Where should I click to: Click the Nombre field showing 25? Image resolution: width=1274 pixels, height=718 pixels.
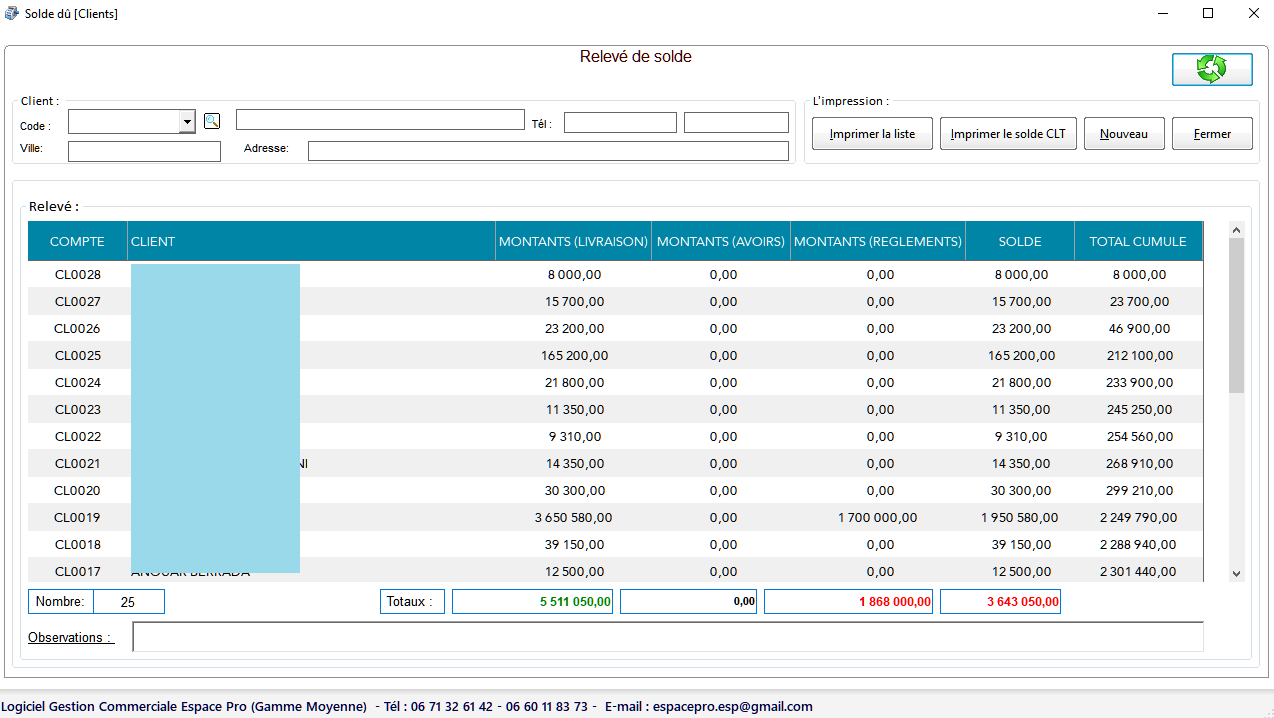point(129,602)
